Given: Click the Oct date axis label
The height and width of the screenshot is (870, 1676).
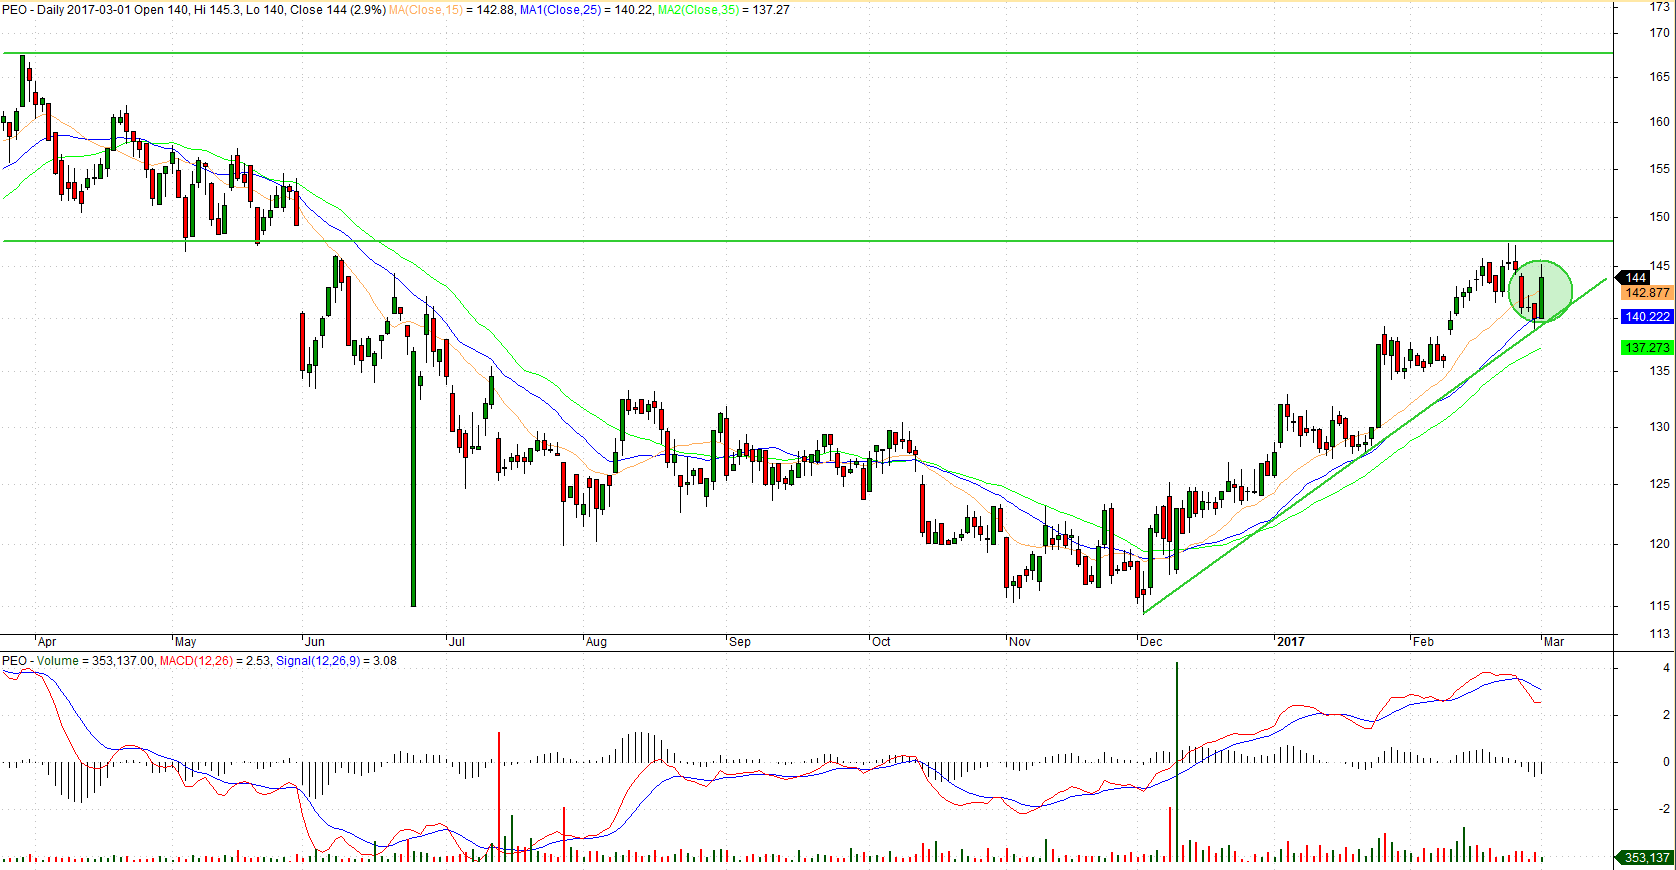Looking at the screenshot, I should (x=881, y=642).
